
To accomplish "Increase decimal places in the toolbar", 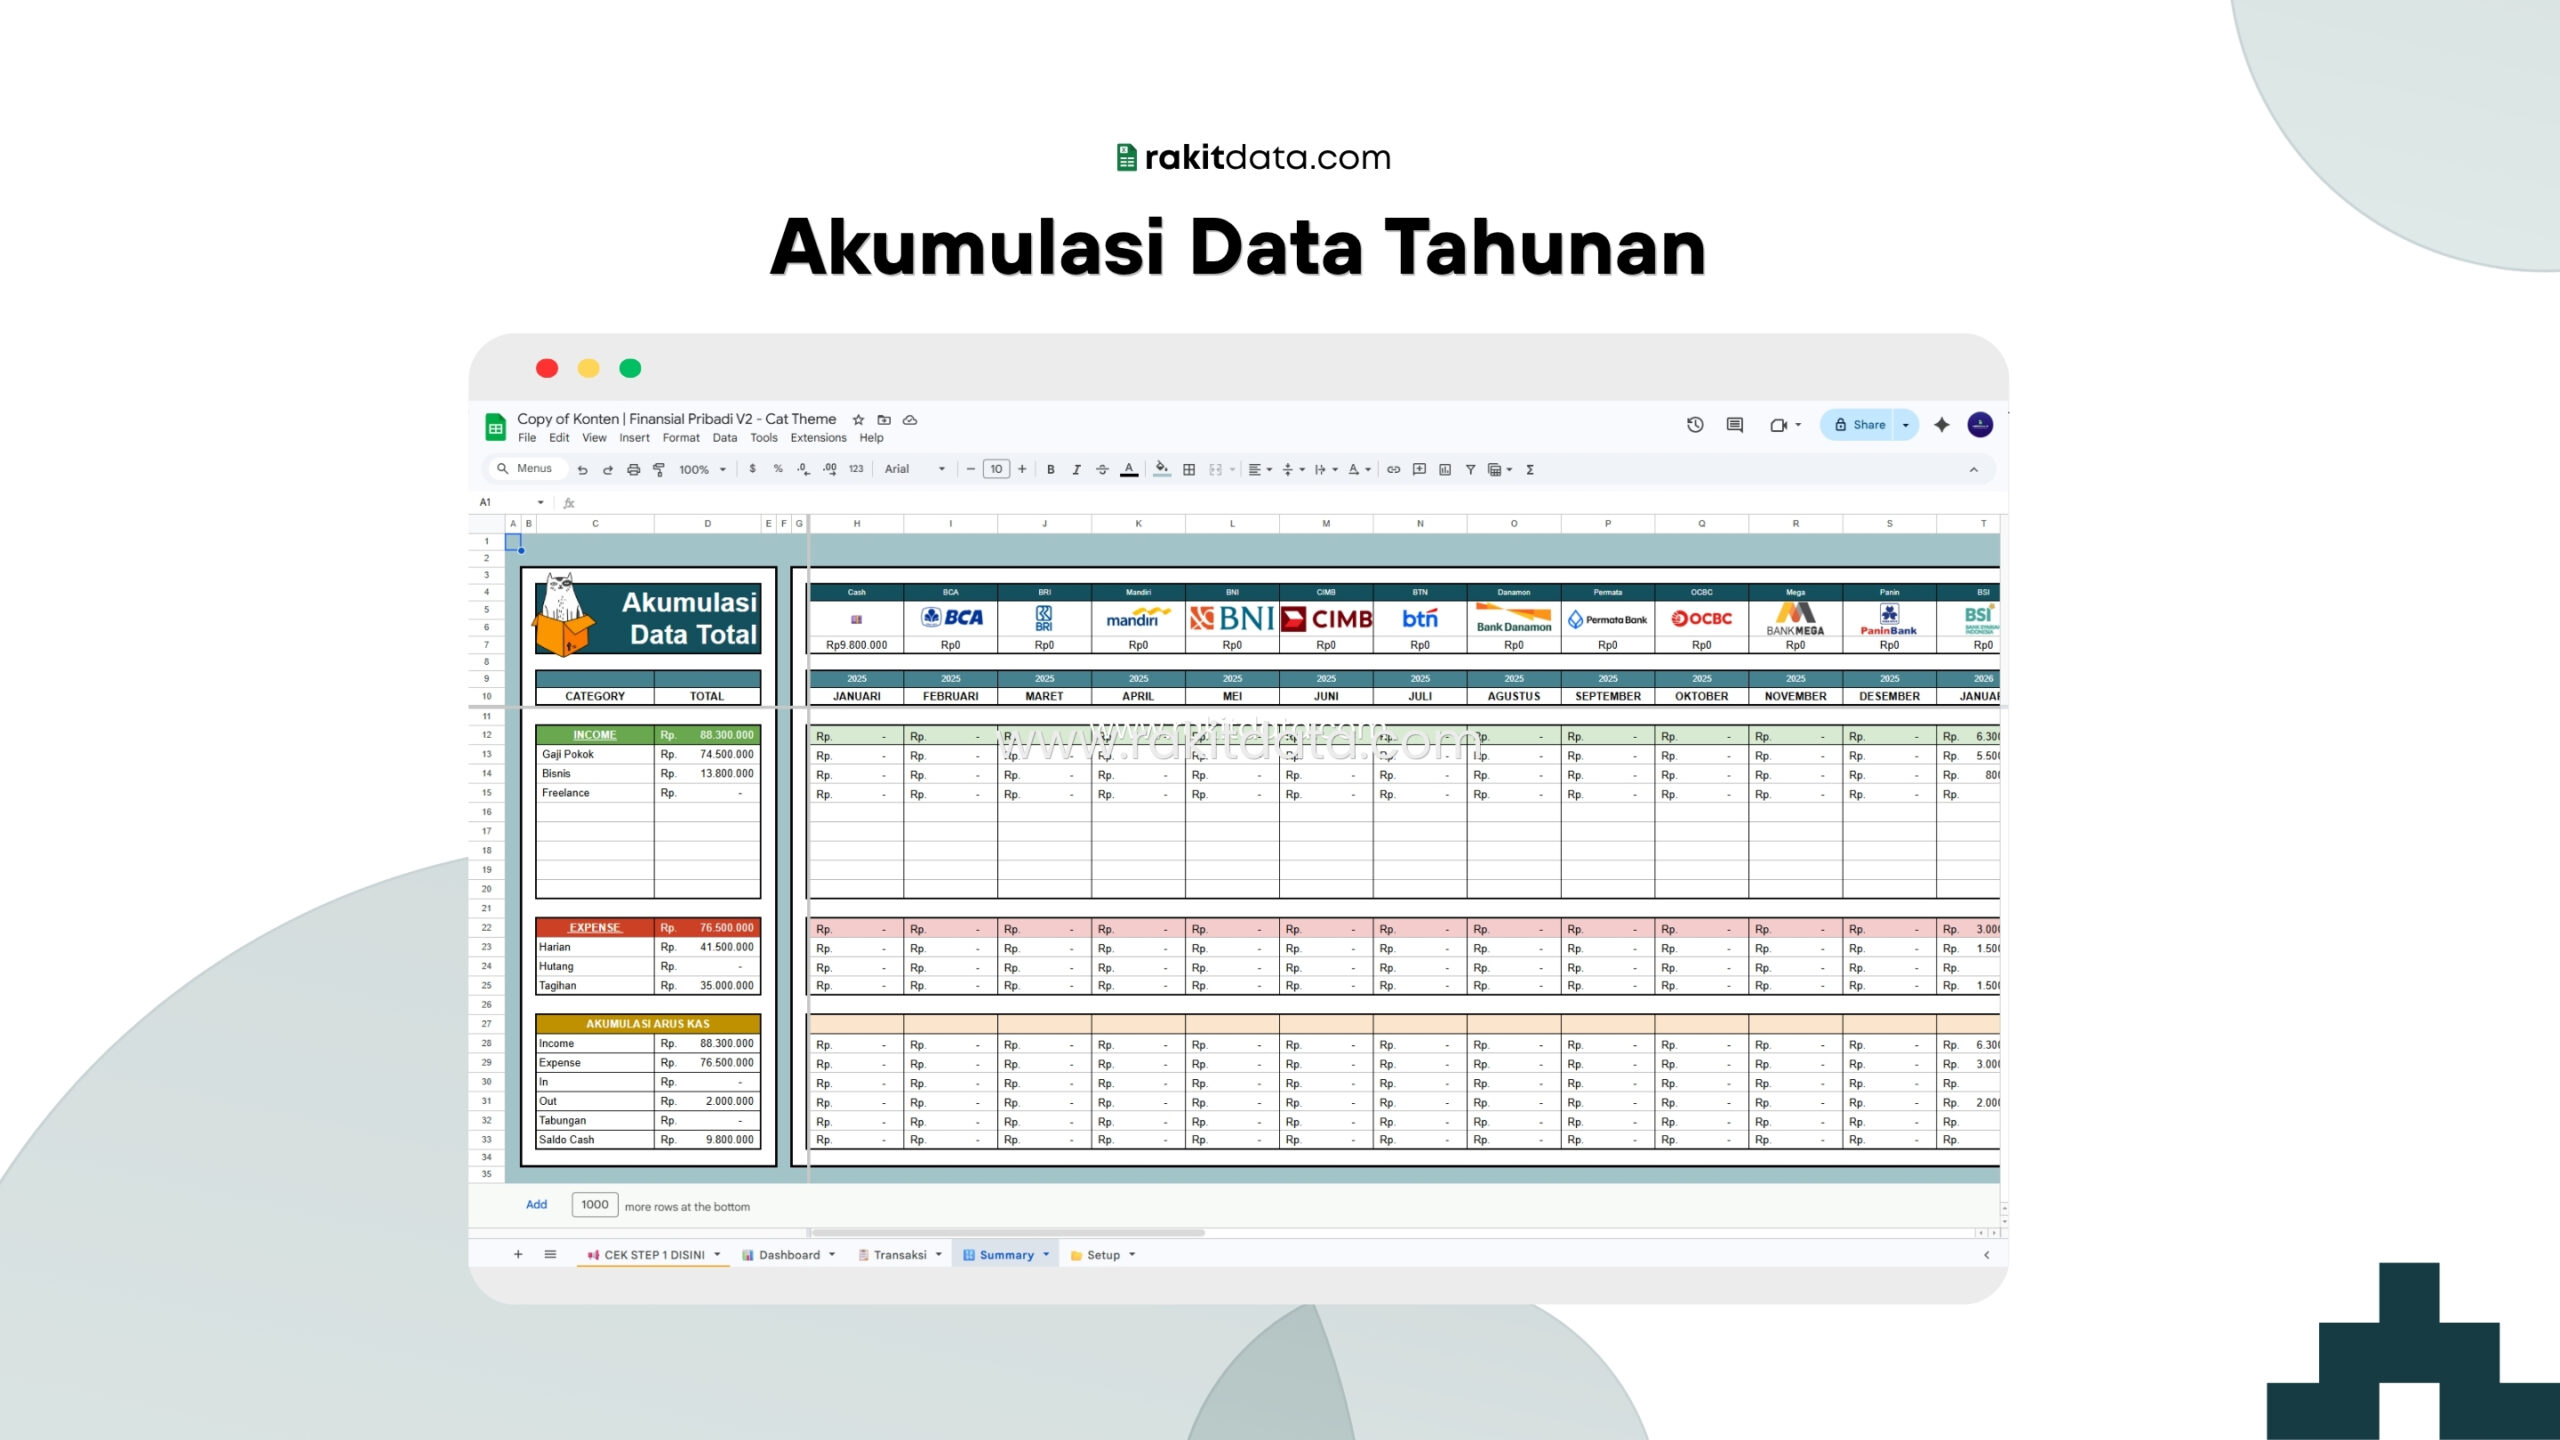I will [x=830, y=469].
